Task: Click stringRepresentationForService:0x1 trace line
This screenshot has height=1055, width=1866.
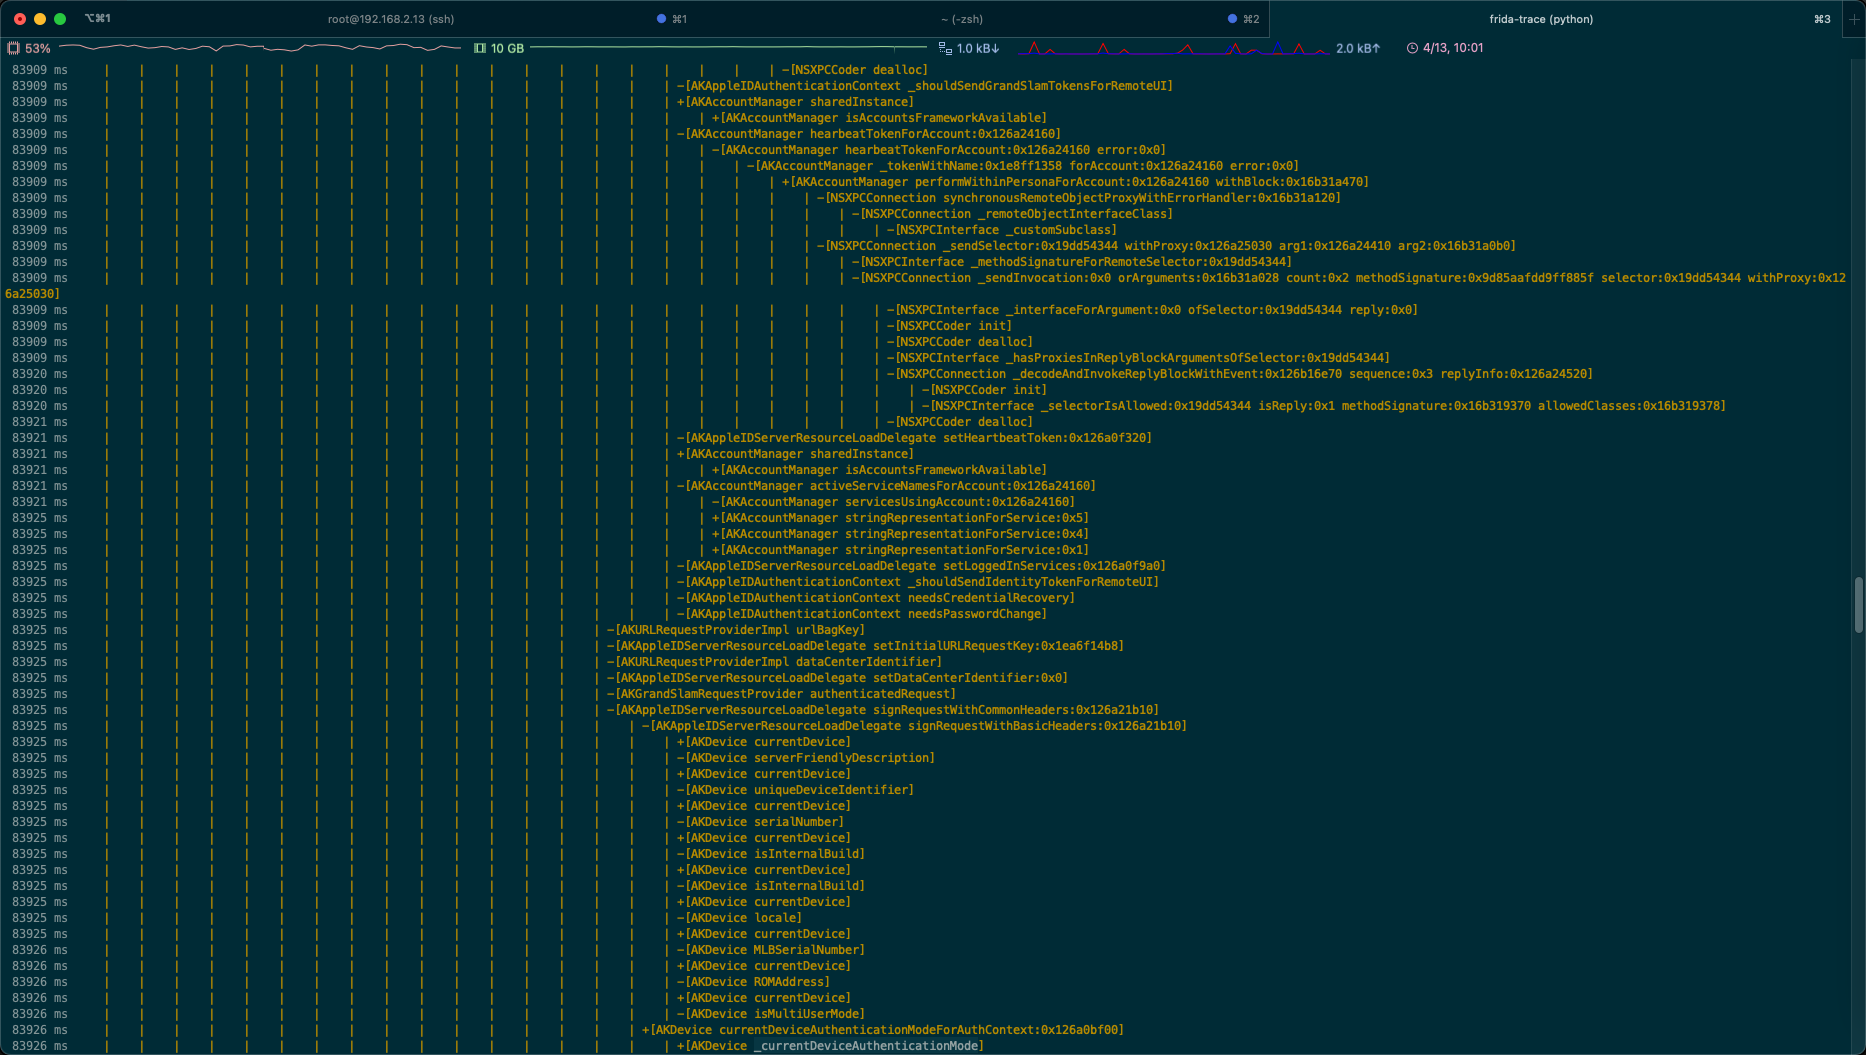Action: 900,550
